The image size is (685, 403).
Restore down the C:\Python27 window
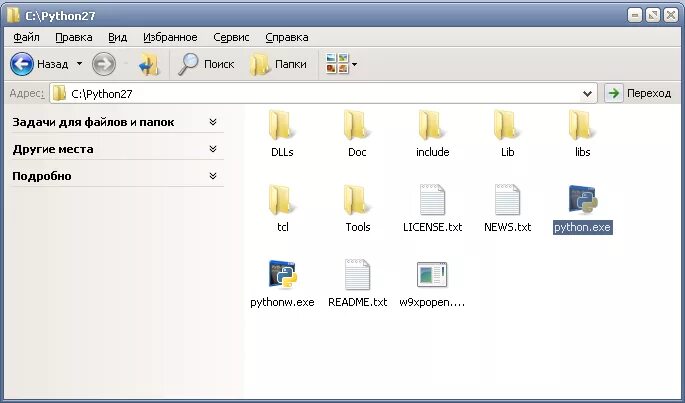[x=653, y=16]
